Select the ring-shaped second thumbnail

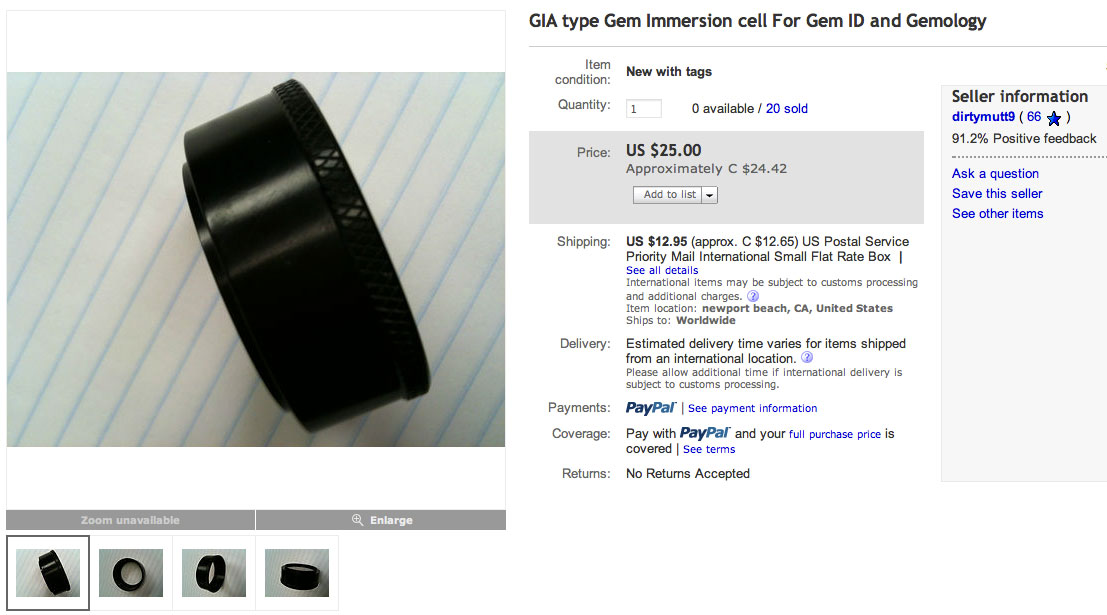[x=131, y=573]
